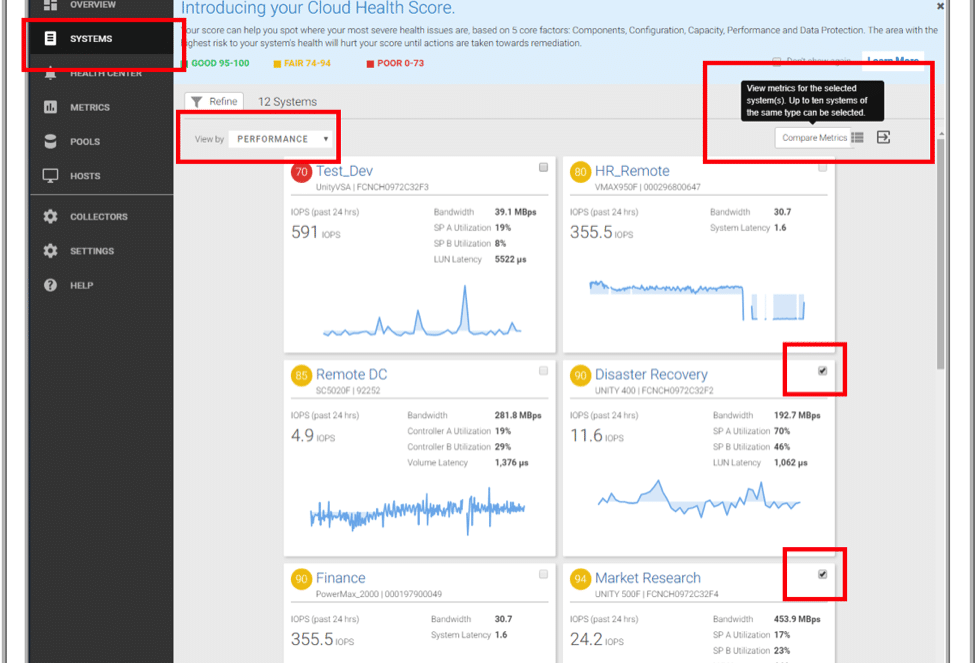Screen dimensions: 975x663
Task: Select the Finance system checkbox
Action: [x=543, y=574]
